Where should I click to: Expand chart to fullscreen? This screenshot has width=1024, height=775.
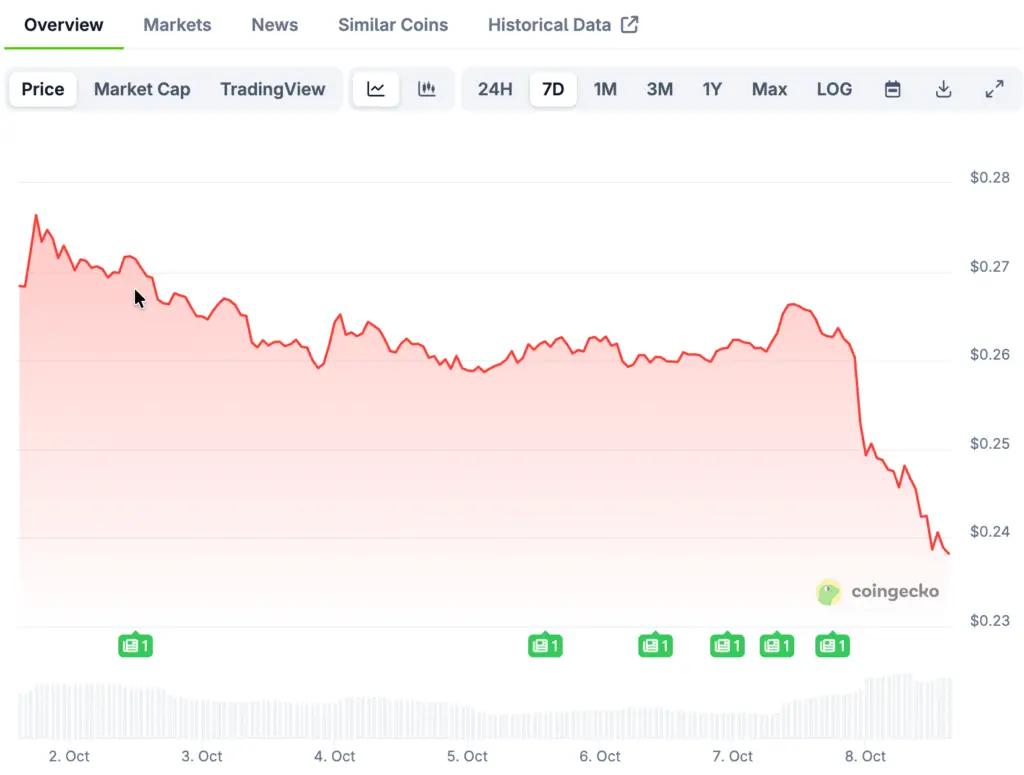[994, 89]
